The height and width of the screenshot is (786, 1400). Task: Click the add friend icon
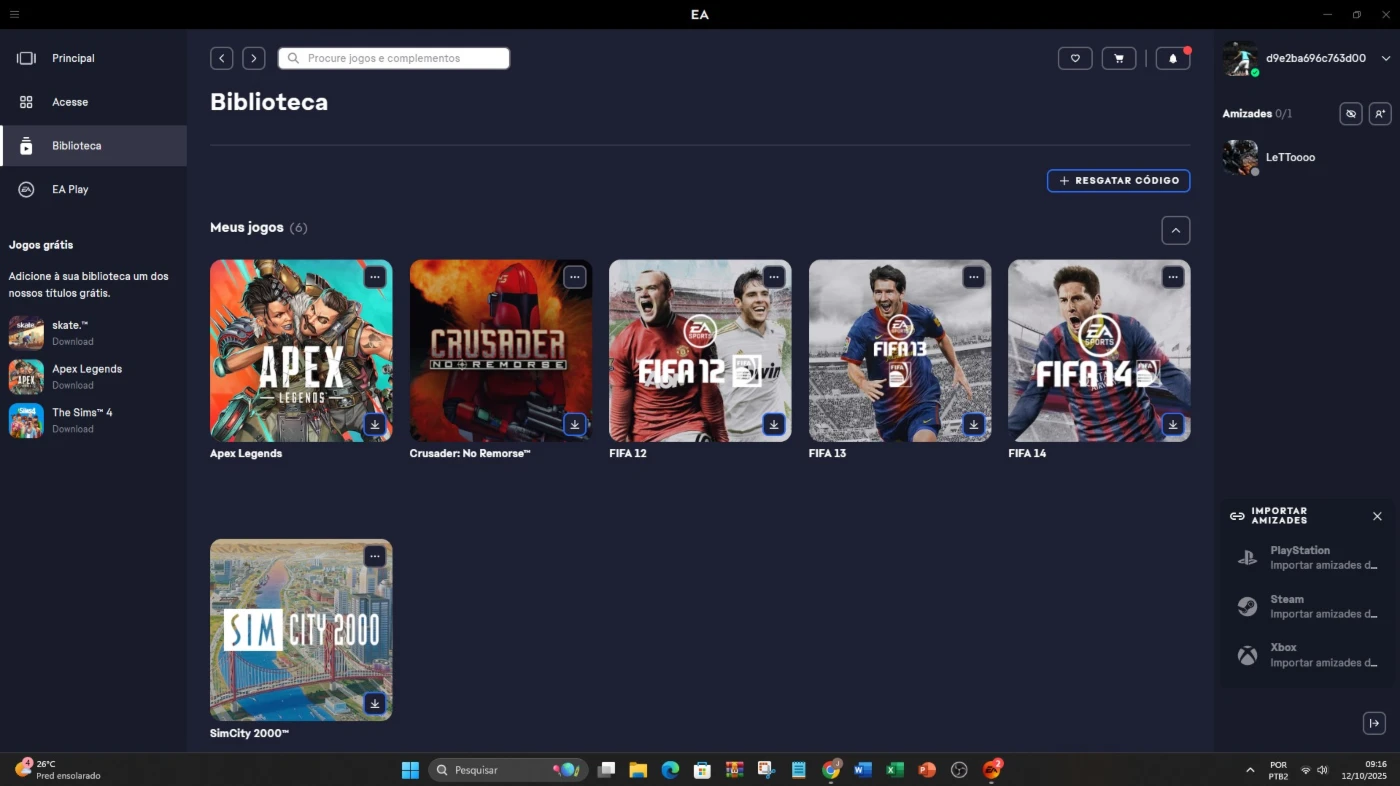tap(1379, 114)
